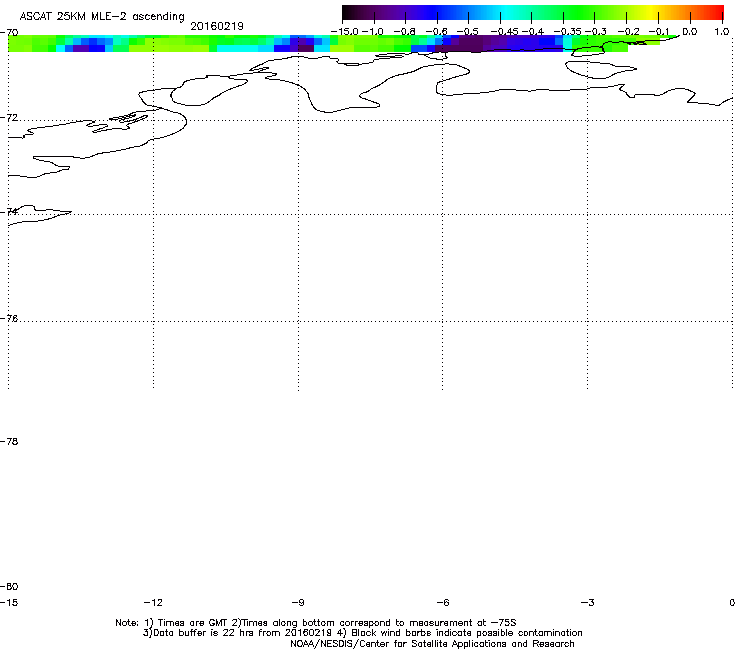Click the 0.0 color scale label
This screenshot has height=650, width=740.
[x=690, y=32]
